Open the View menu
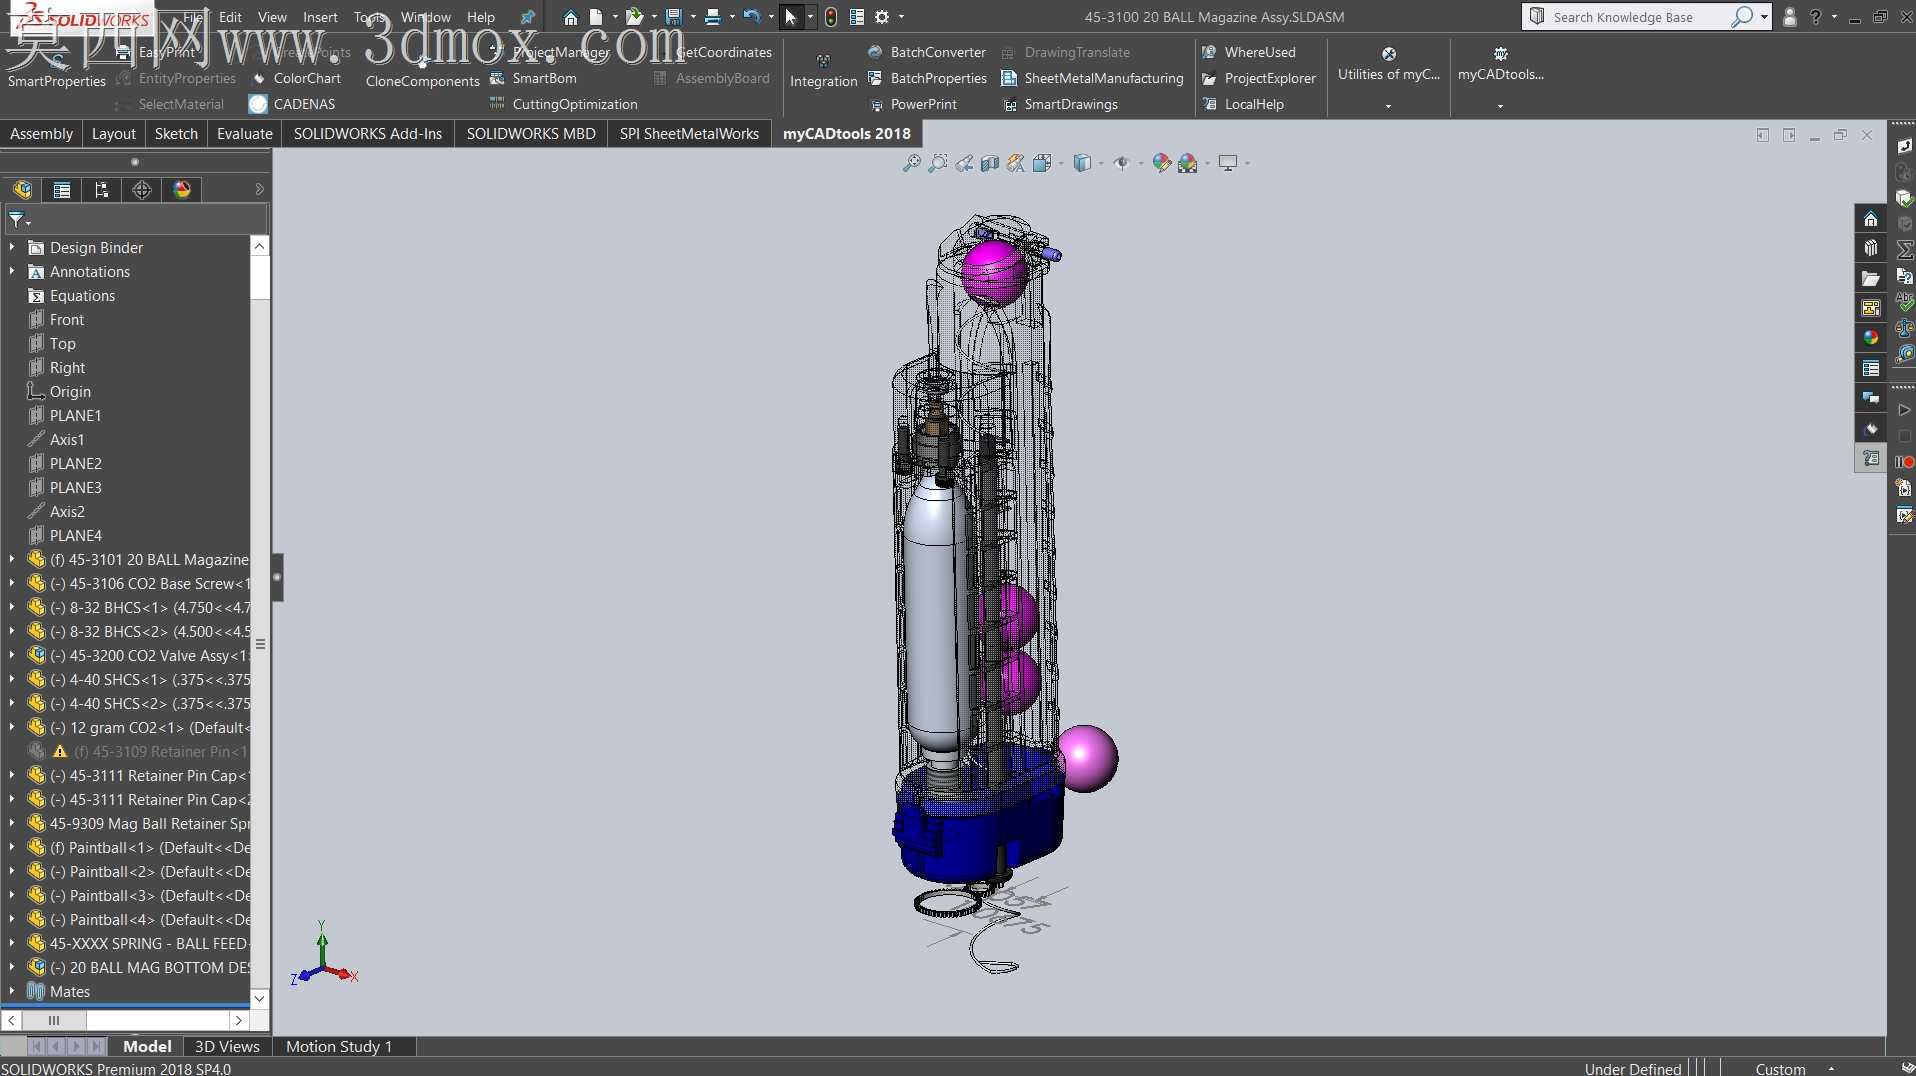The width and height of the screenshot is (1916, 1076). point(272,17)
